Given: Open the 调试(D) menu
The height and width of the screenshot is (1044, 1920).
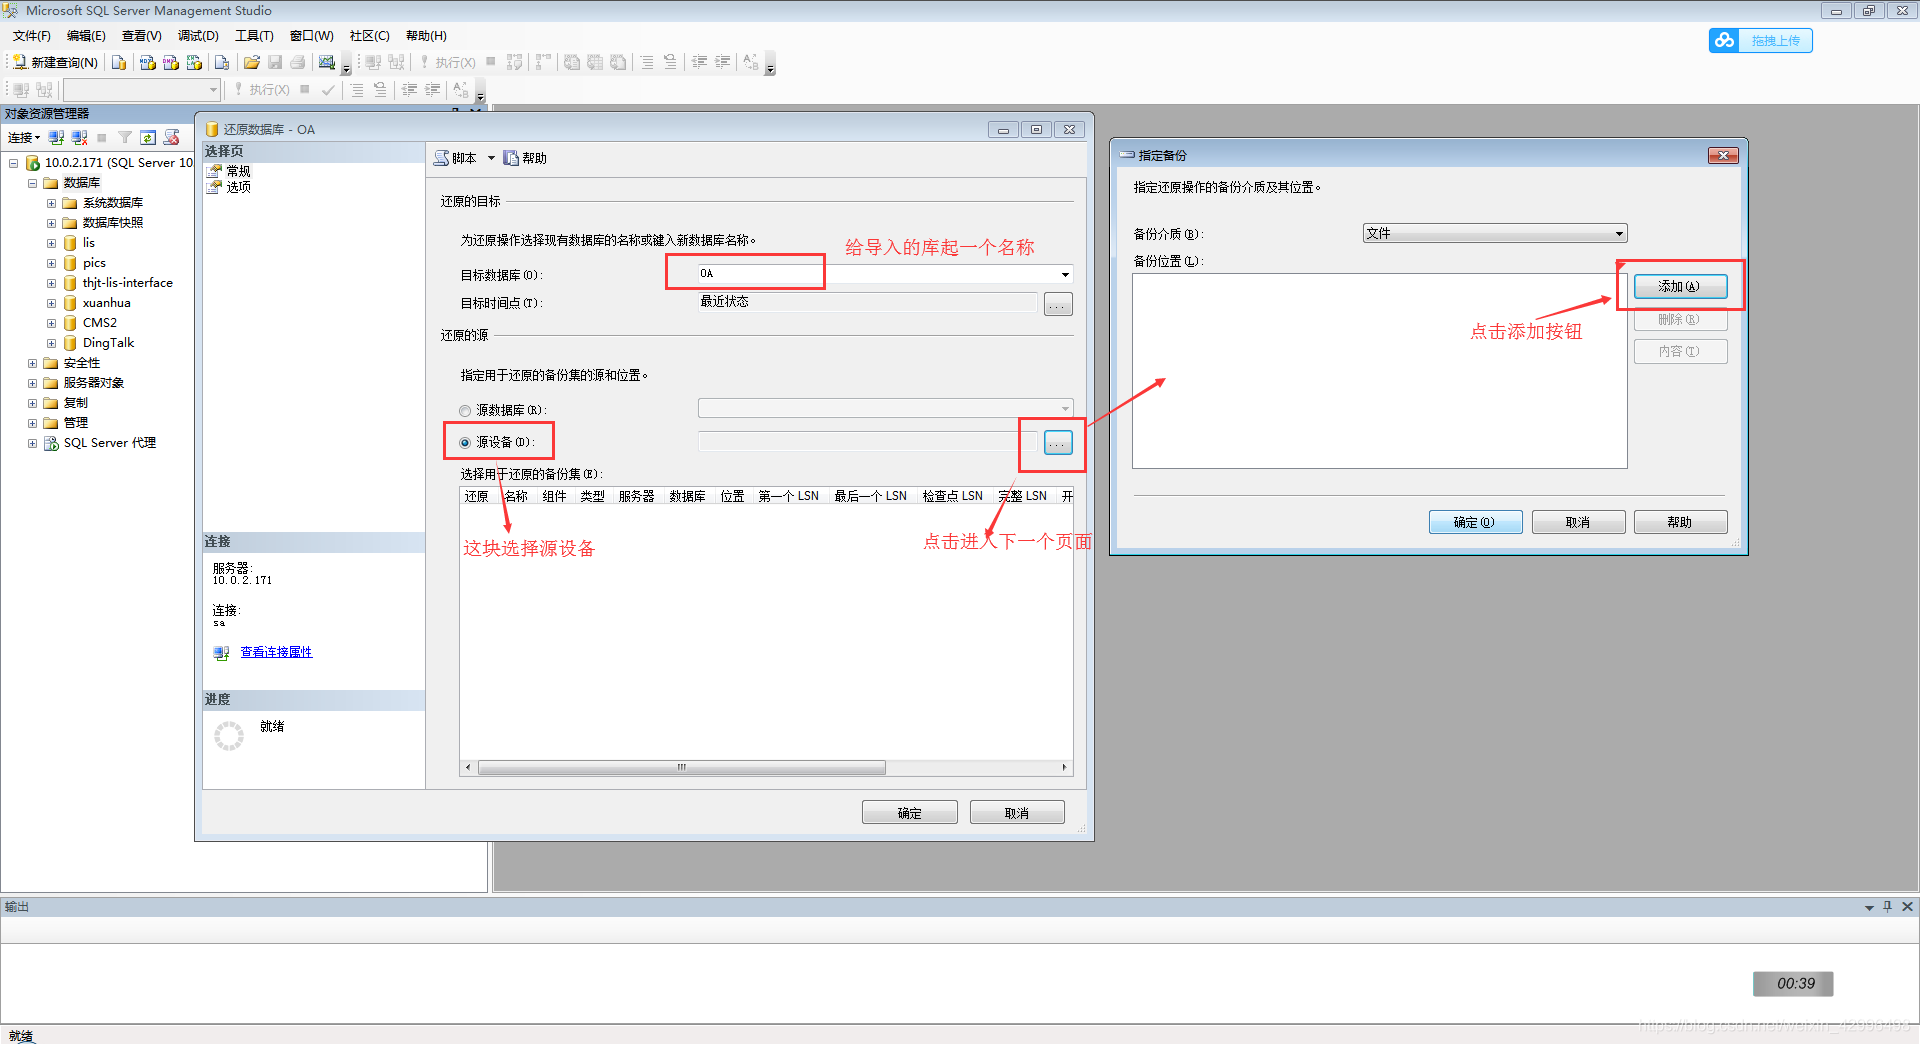Looking at the screenshot, I should (198, 36).
